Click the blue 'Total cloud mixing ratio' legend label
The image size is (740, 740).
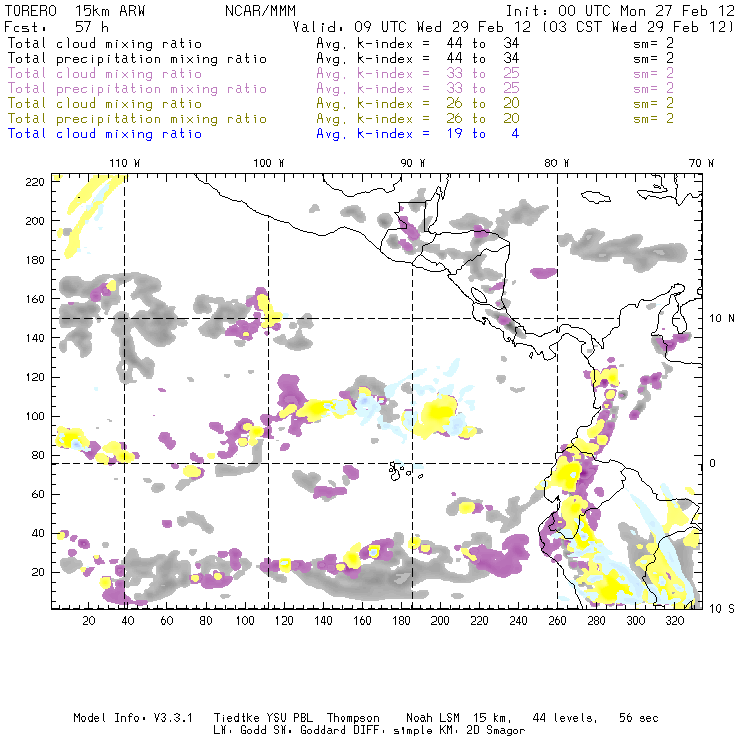[x=105, y=134]
